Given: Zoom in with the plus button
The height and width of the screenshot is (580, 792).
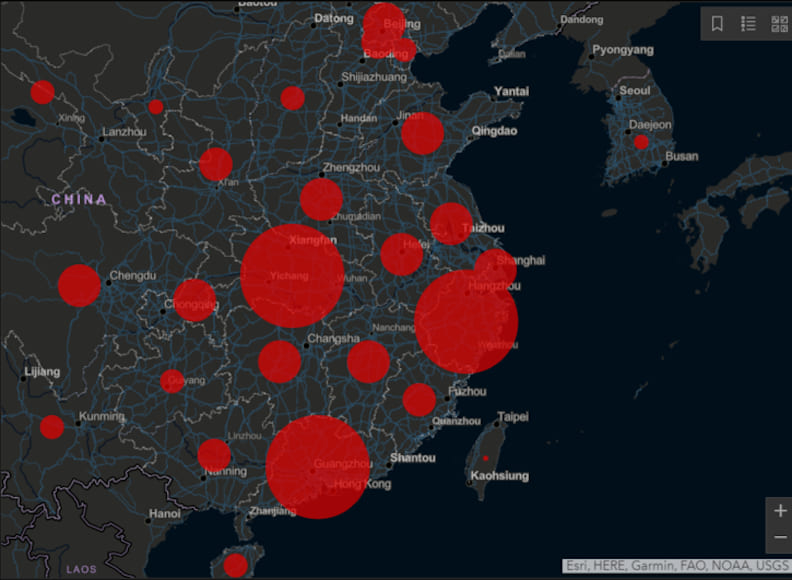Looking at the screenshot, I should coord(780,511).
